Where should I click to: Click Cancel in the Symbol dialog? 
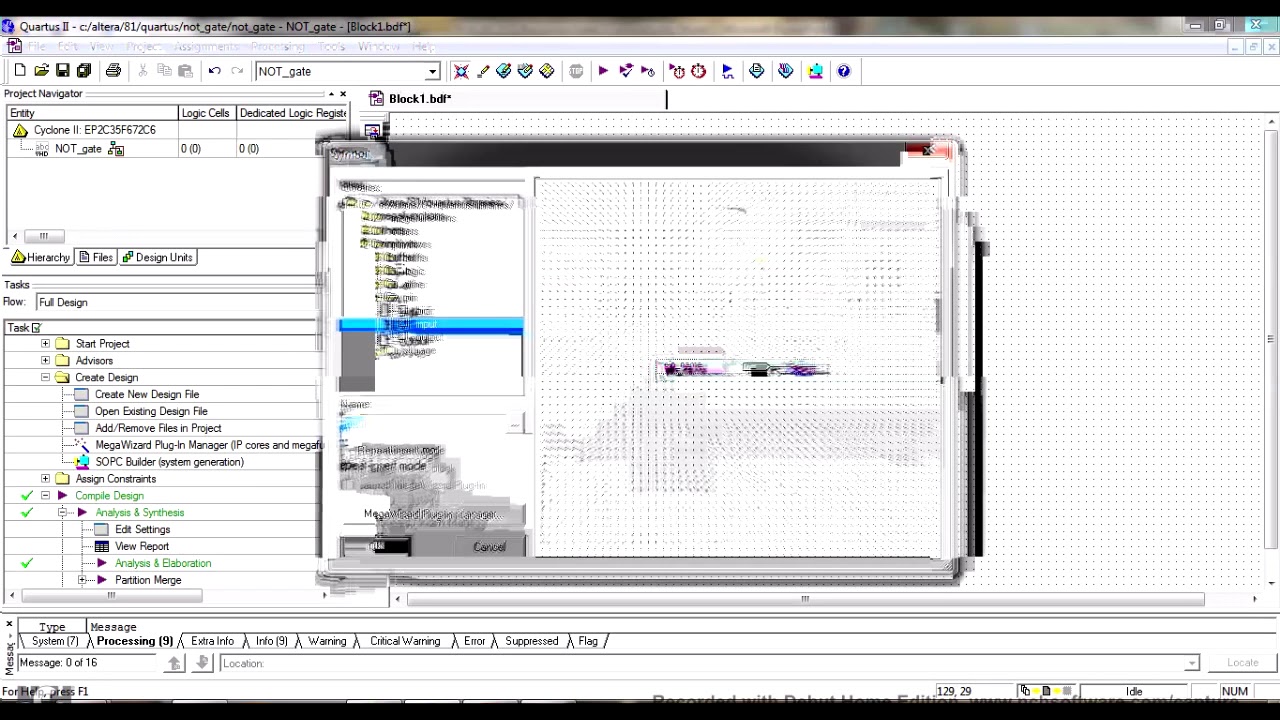pyautogui.click(x=489, y=546)
